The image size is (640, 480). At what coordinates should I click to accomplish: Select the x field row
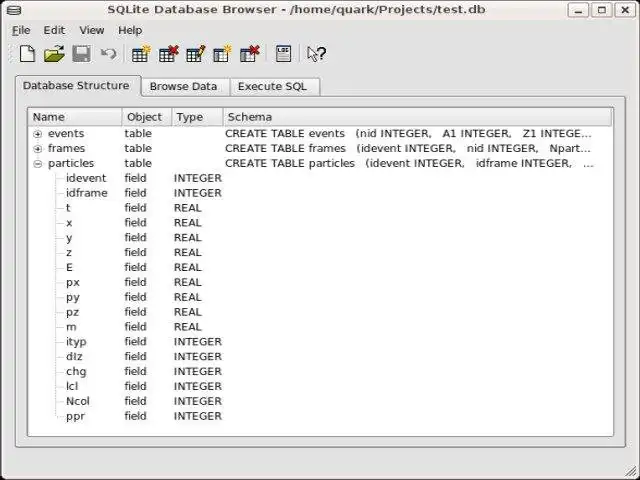[320, 223]
